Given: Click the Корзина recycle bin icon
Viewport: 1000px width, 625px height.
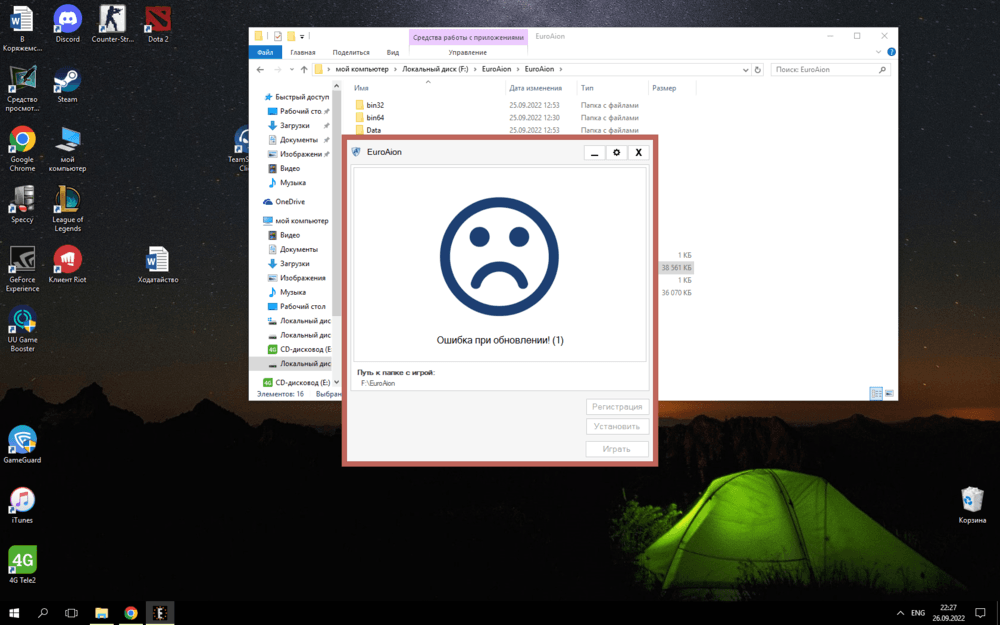Looking at the screenshot, I should [972, 500].
